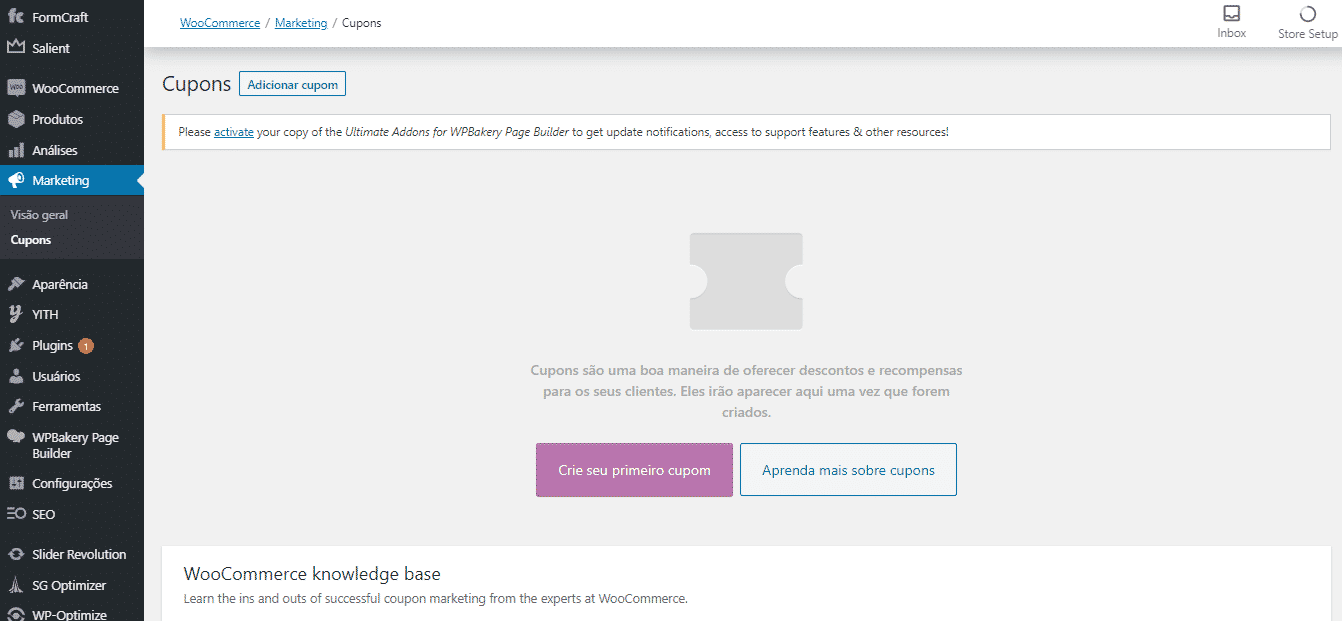
Task: Select Cupons submenu item
Action: 31,240
